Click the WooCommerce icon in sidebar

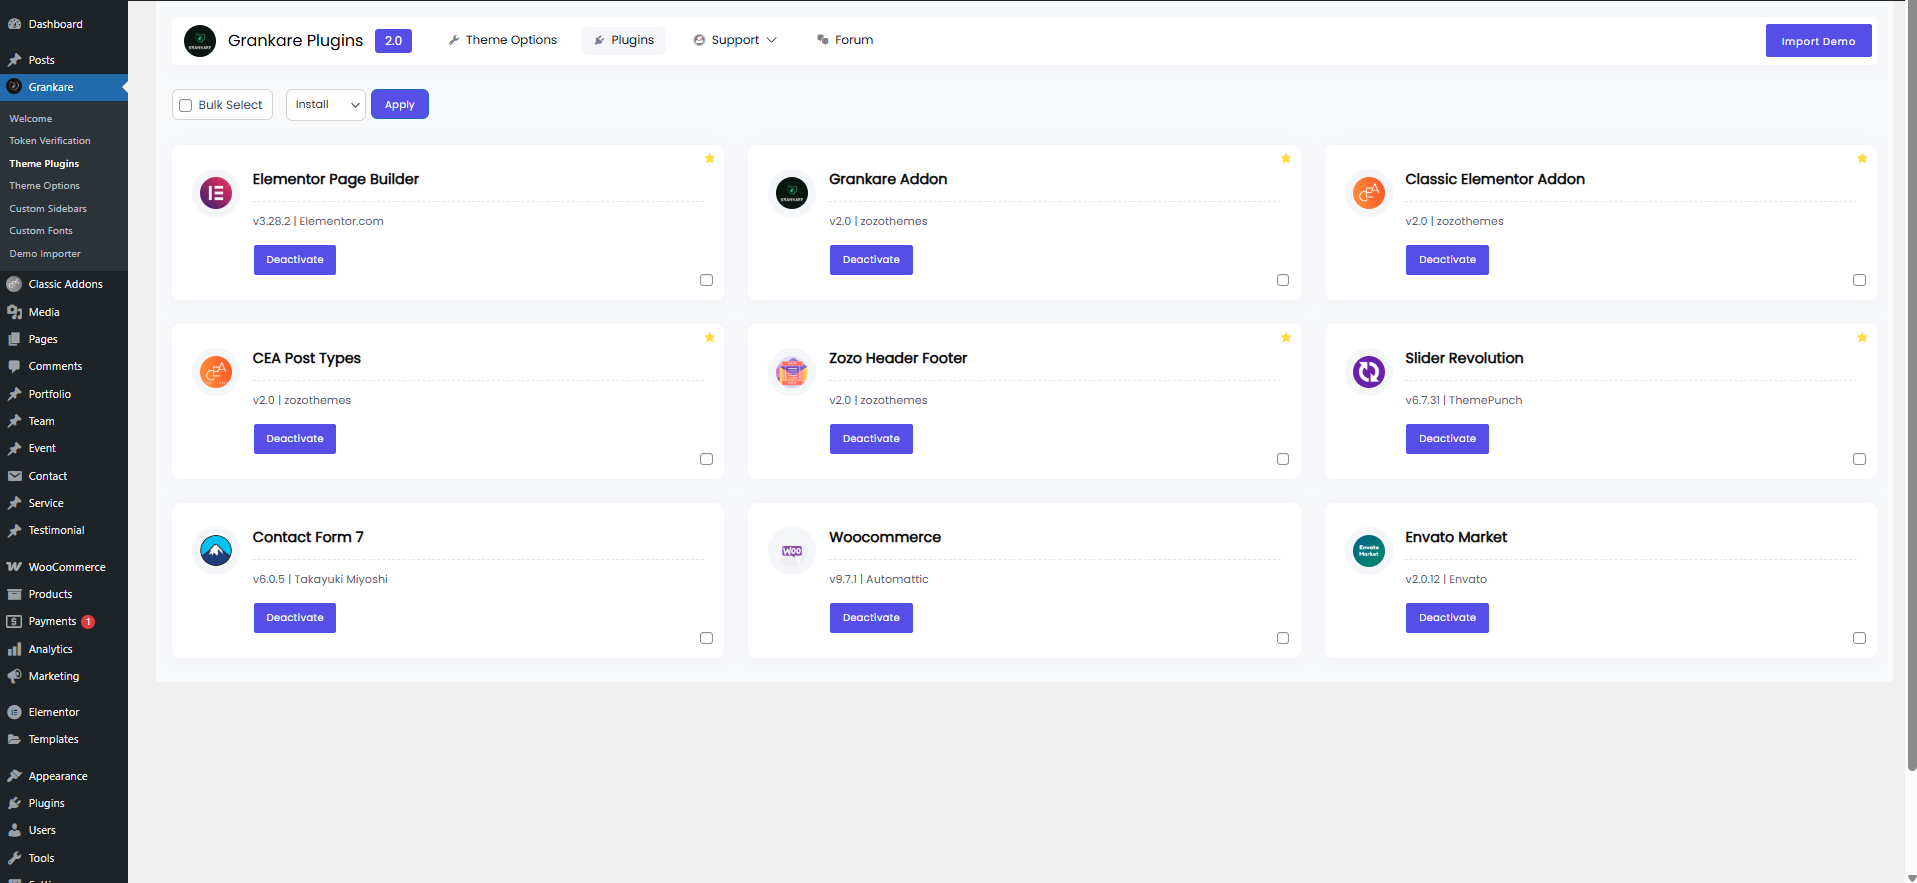14,567
